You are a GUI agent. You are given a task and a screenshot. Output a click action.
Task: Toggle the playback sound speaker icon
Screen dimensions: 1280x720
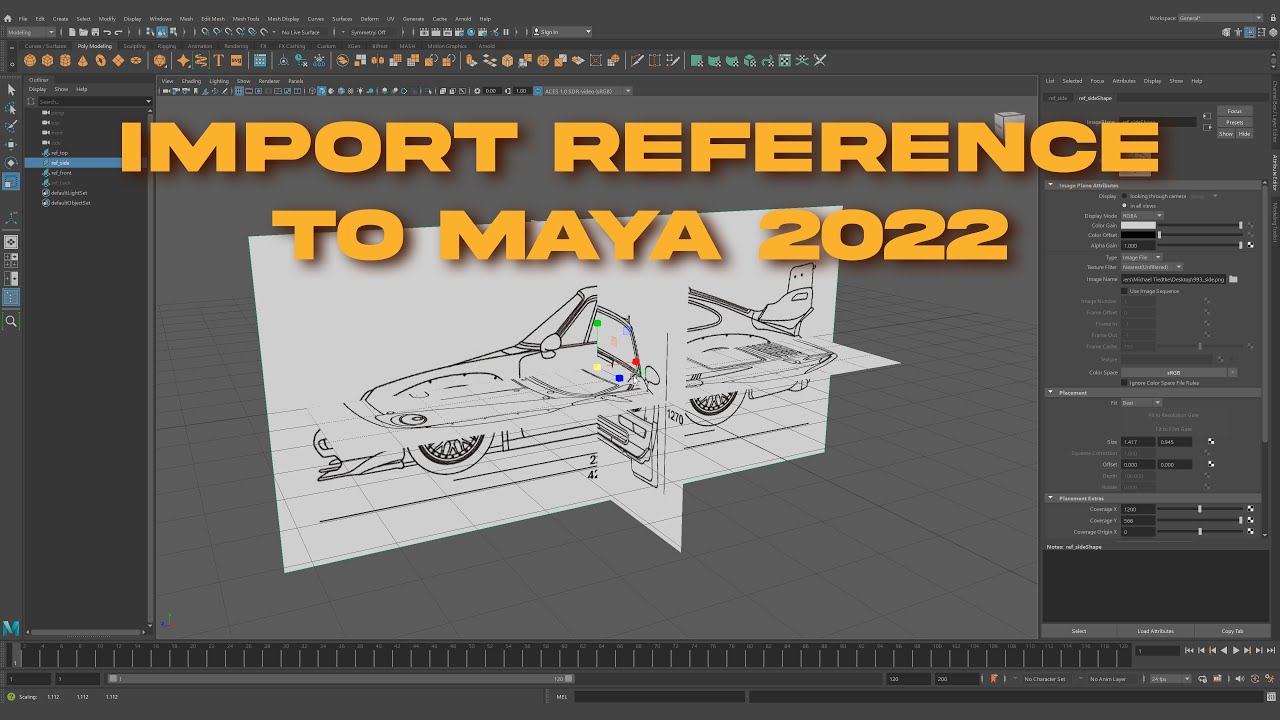(1240, 679)
